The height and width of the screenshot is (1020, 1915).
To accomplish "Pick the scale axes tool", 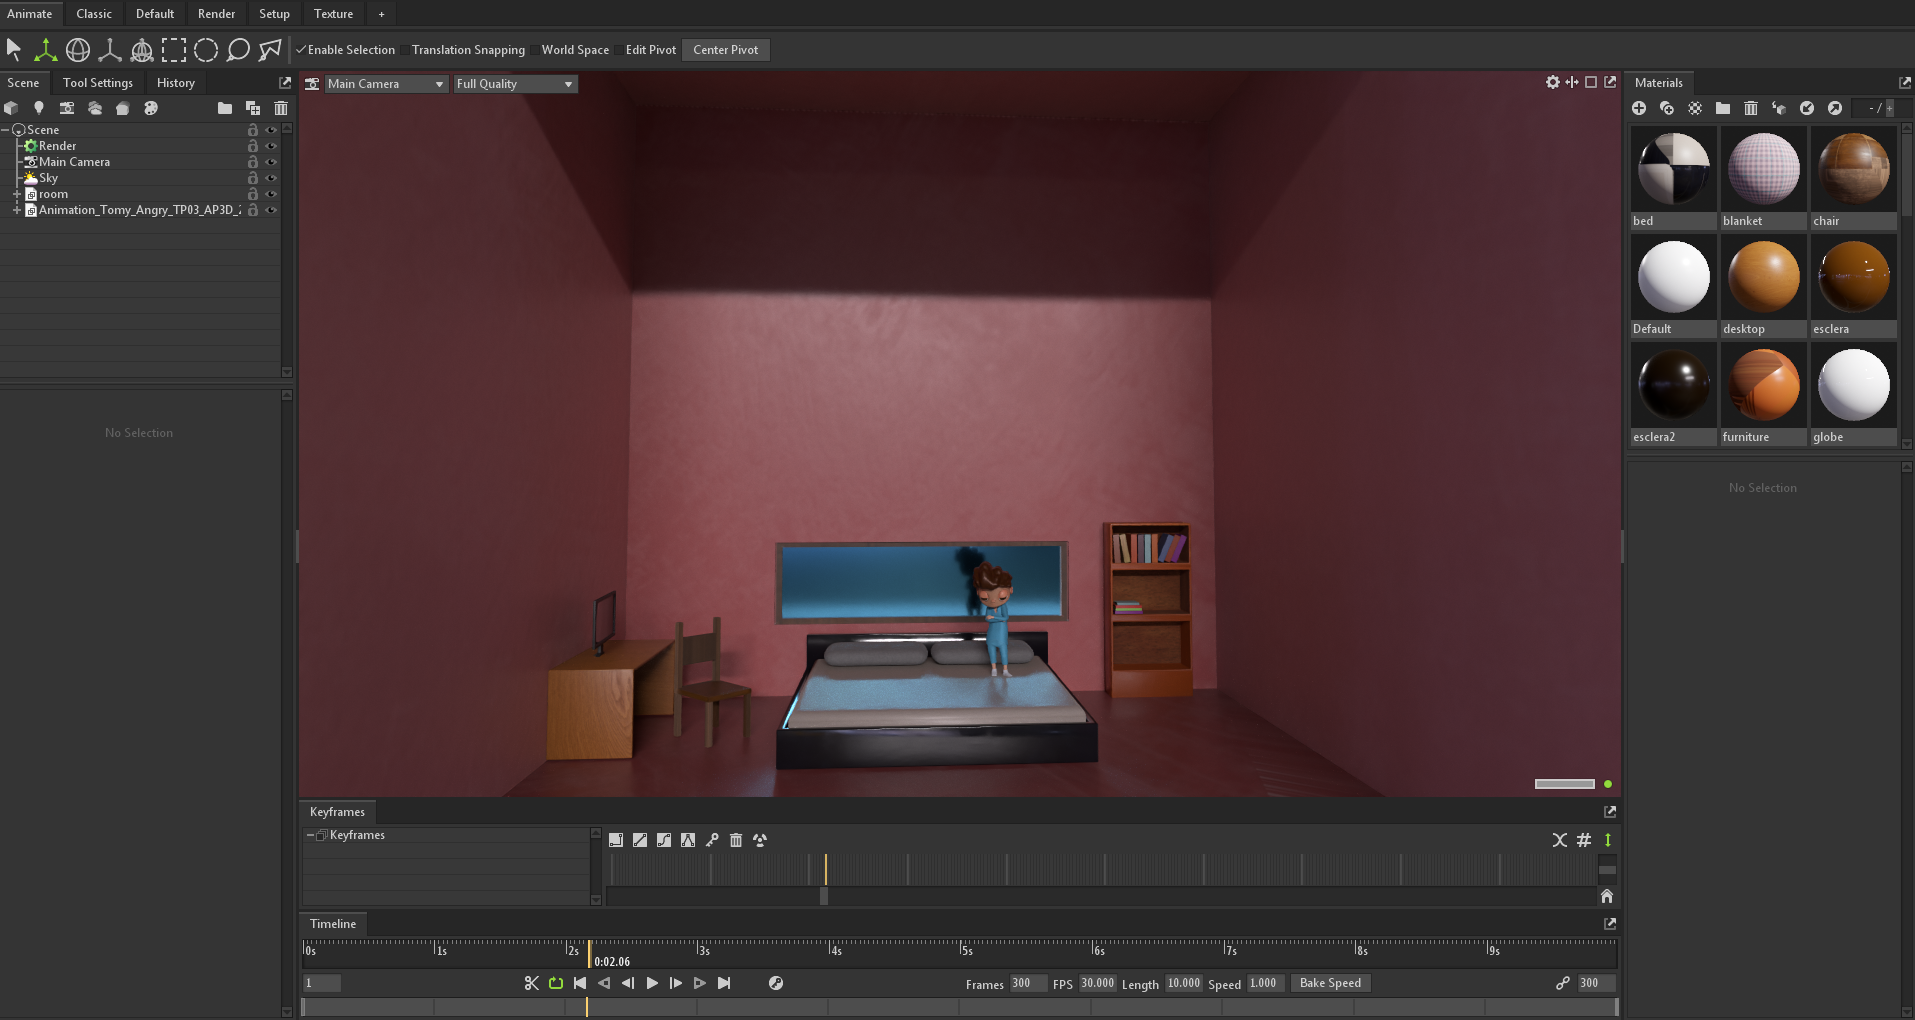I will coord(110,49).
